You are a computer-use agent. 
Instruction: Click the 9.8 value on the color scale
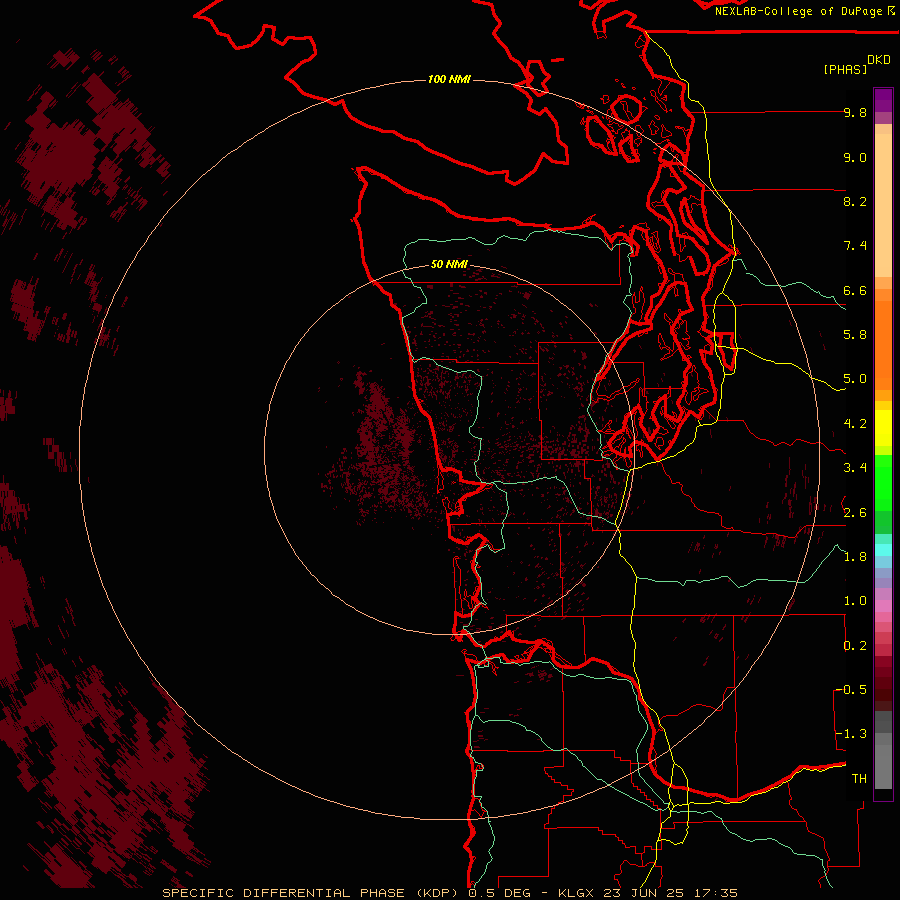(x=855, y=112)
